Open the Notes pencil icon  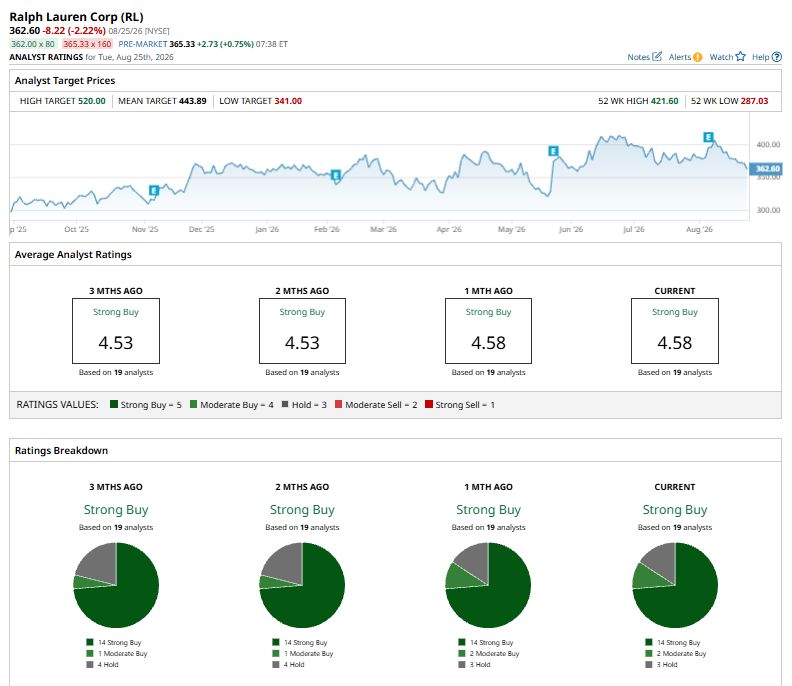[657, 57]
